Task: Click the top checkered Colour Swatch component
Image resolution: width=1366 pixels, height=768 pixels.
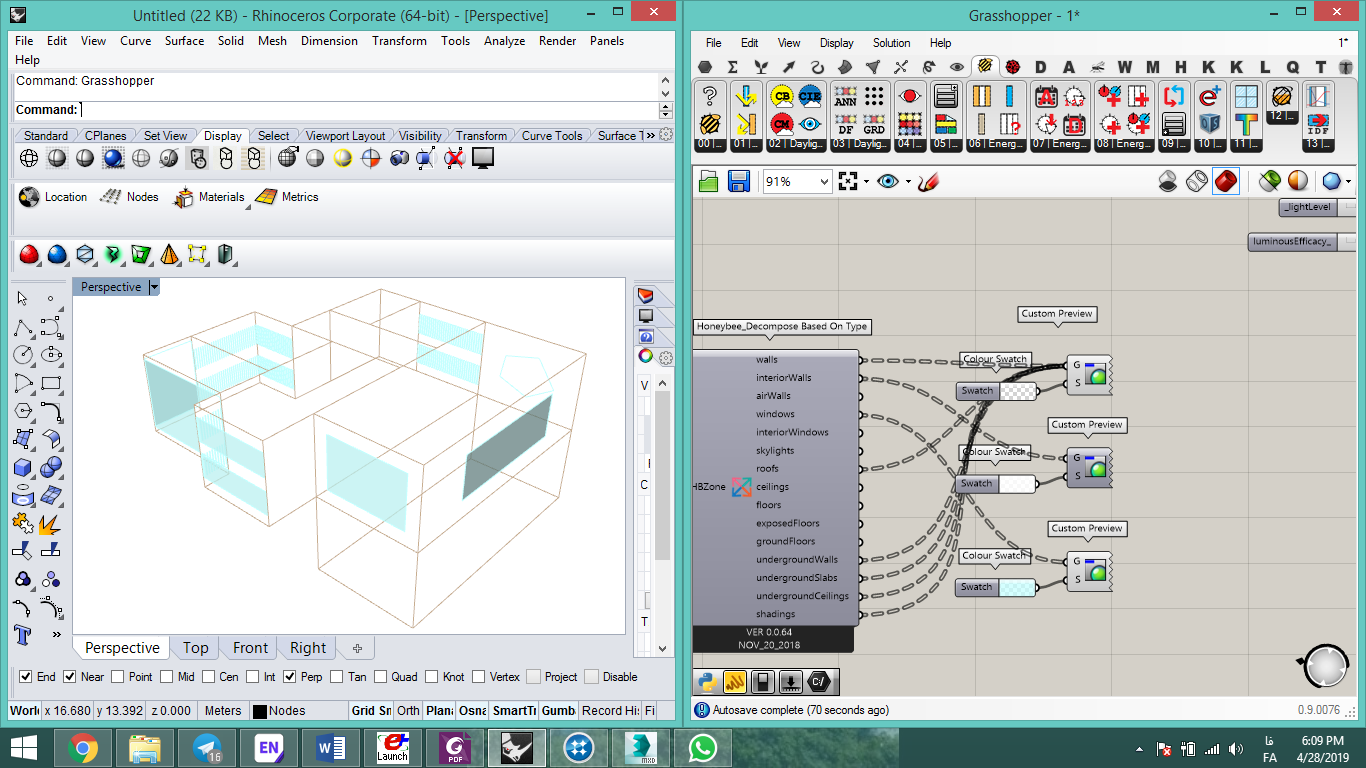Action: 997,391
